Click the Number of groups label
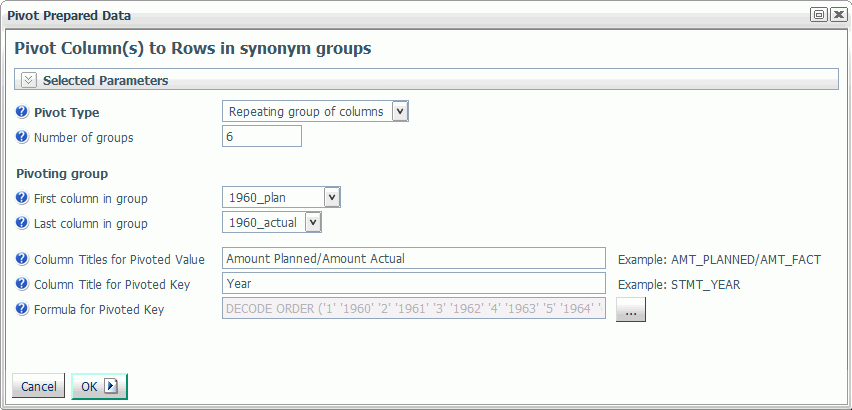This screenshot has height=410, width=852. point(84,138)
